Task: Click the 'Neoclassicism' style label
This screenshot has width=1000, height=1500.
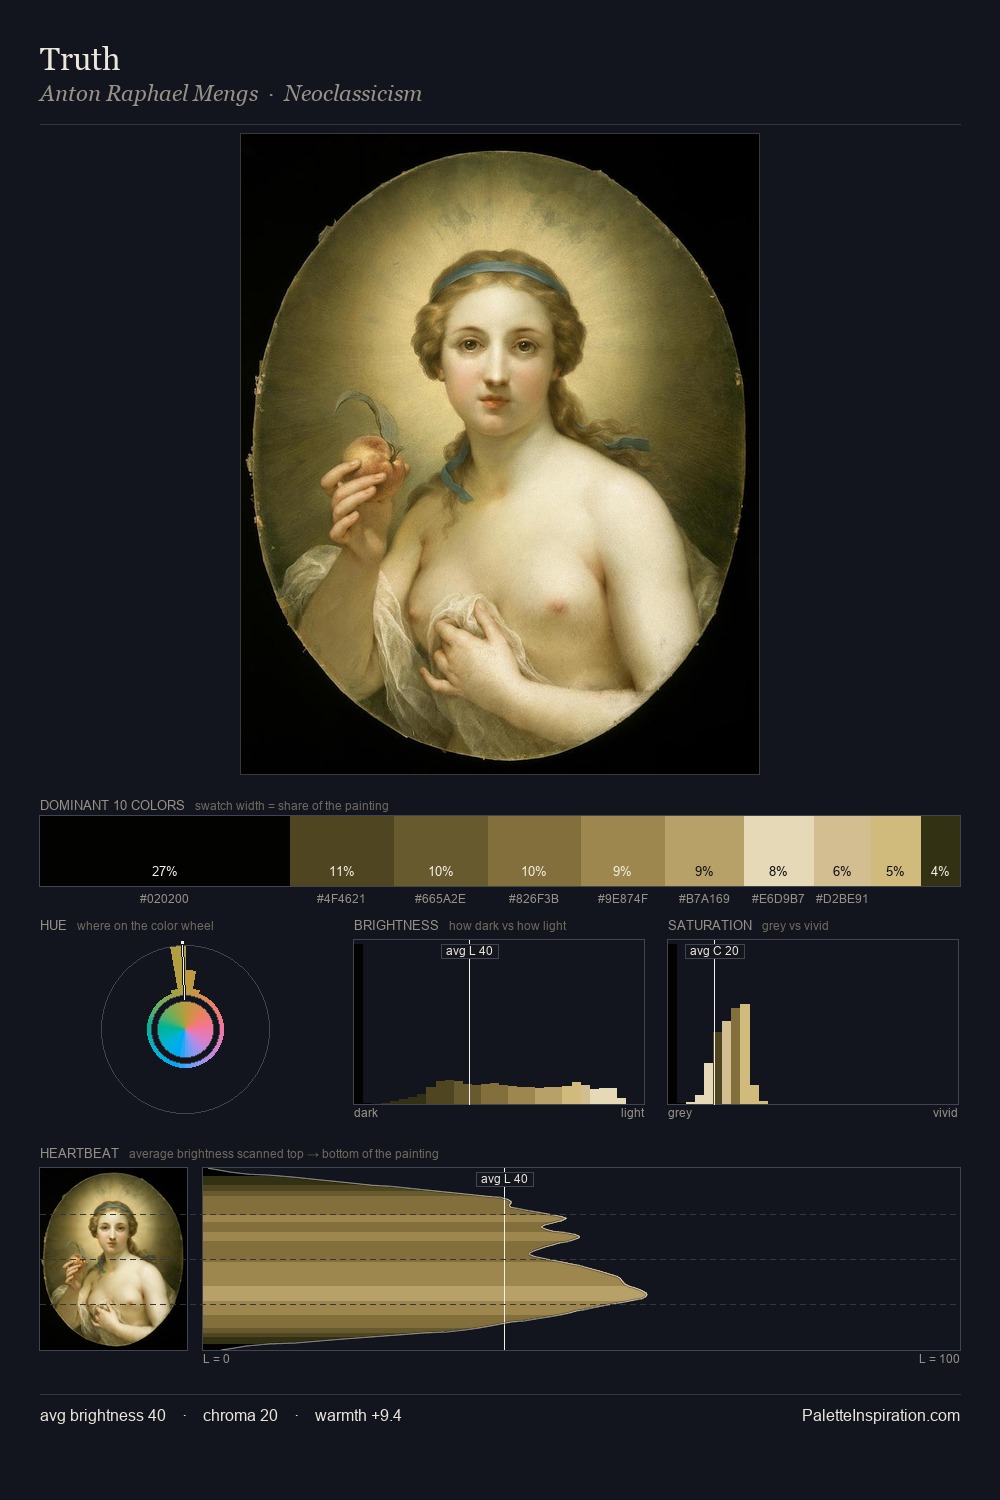Action: (x=353, y=94)
